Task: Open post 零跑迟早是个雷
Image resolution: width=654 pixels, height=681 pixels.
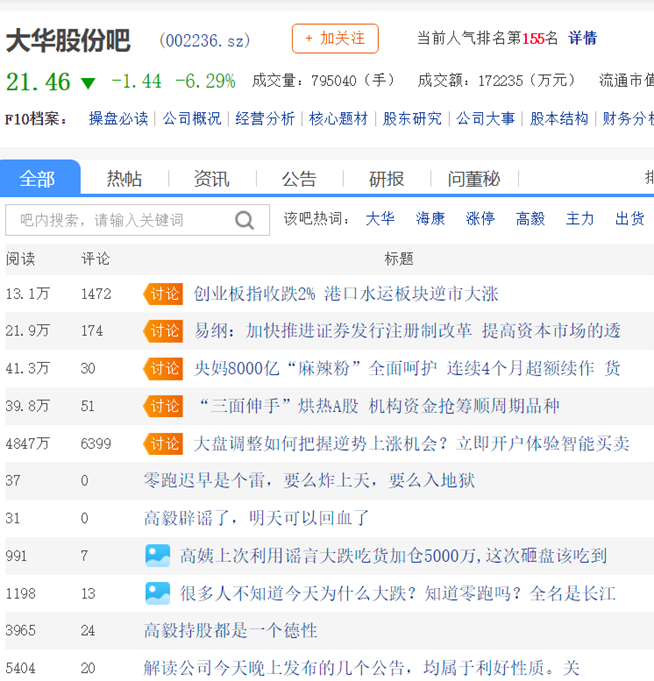Action: (x=309, y=481)
